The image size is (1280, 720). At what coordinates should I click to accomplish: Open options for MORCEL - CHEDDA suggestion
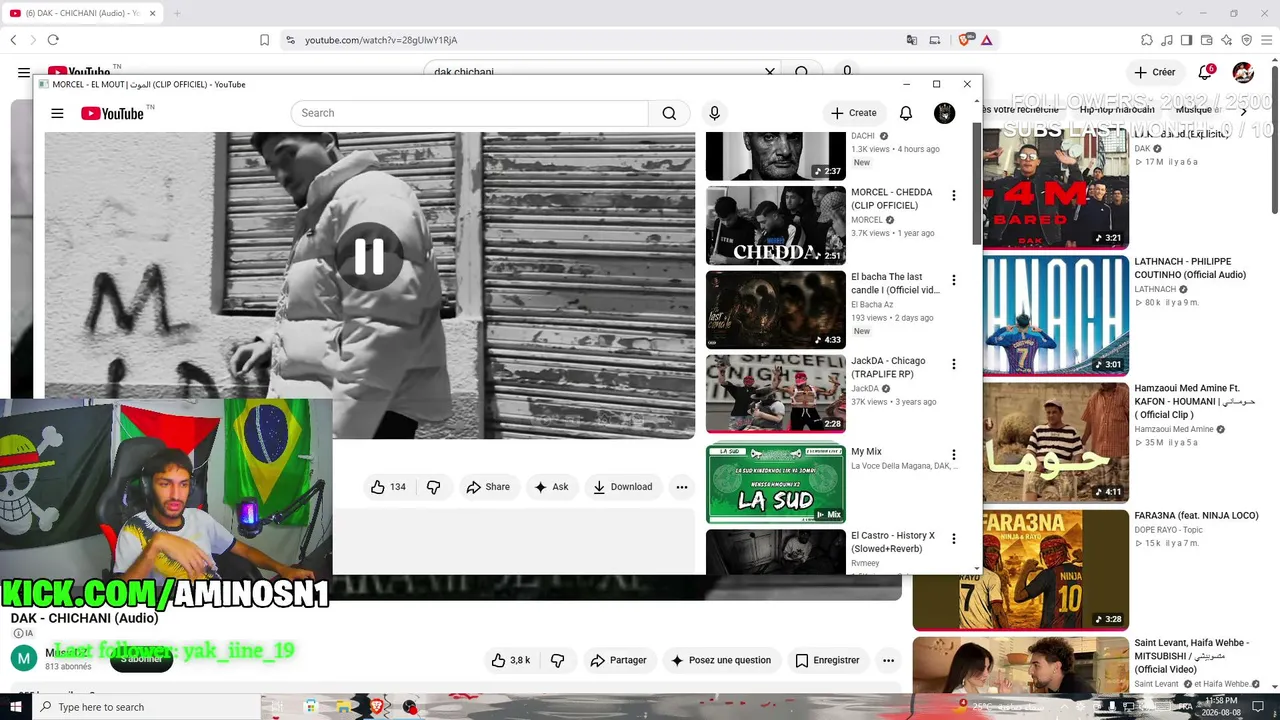click(x=953, y=196)
